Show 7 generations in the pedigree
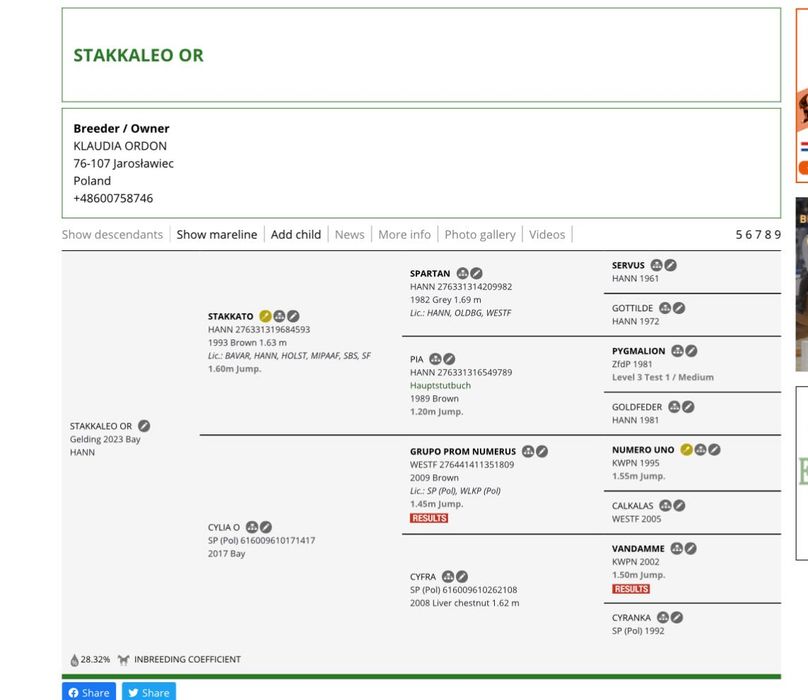This screenshot has height=700, width=808. 758,235
